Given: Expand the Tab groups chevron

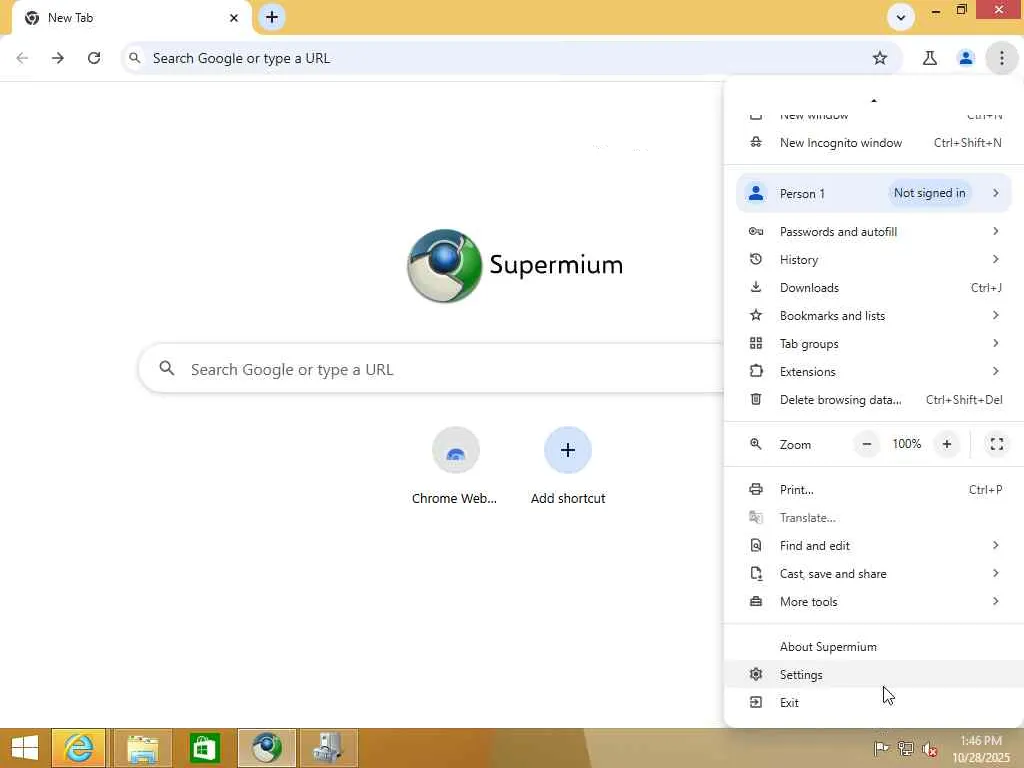Looking at the screenshot, I should coord(995,344).
